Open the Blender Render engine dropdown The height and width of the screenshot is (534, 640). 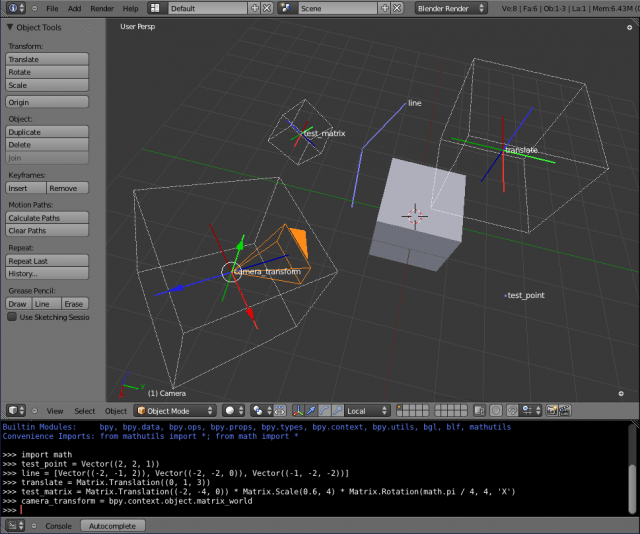[x=451, y=8]
